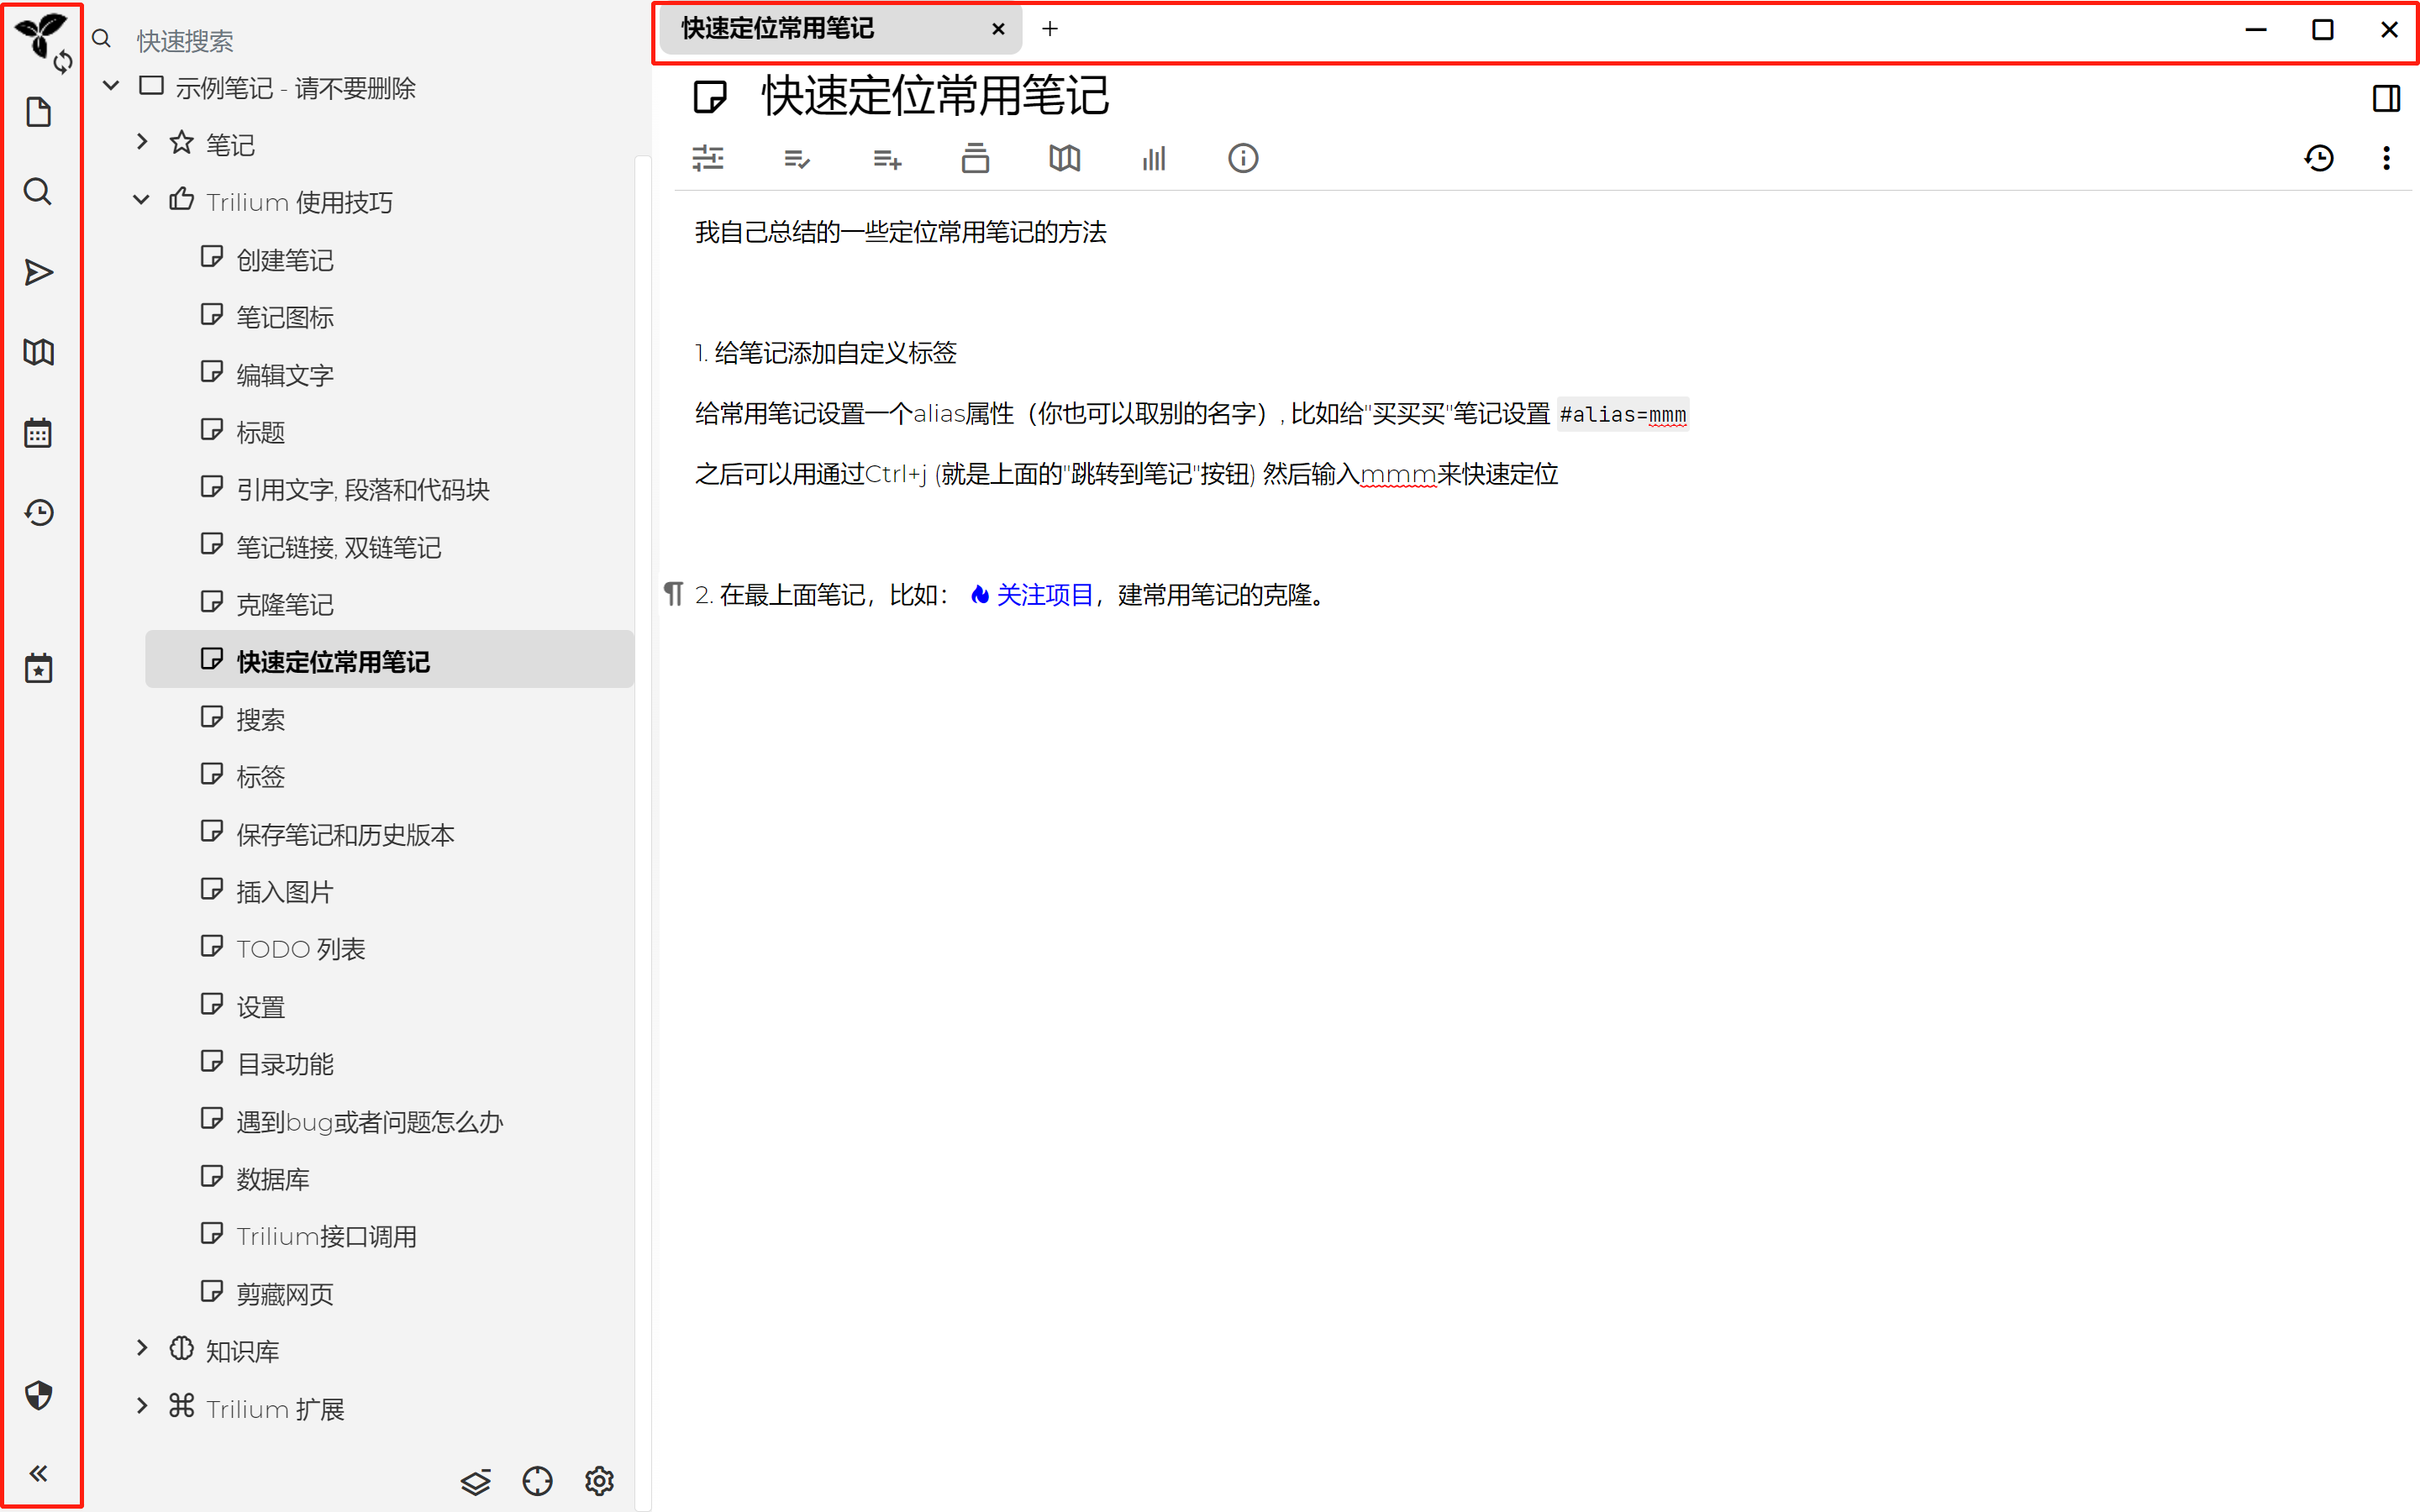
Task: Create new note with file icon
Action: (38, 112)
